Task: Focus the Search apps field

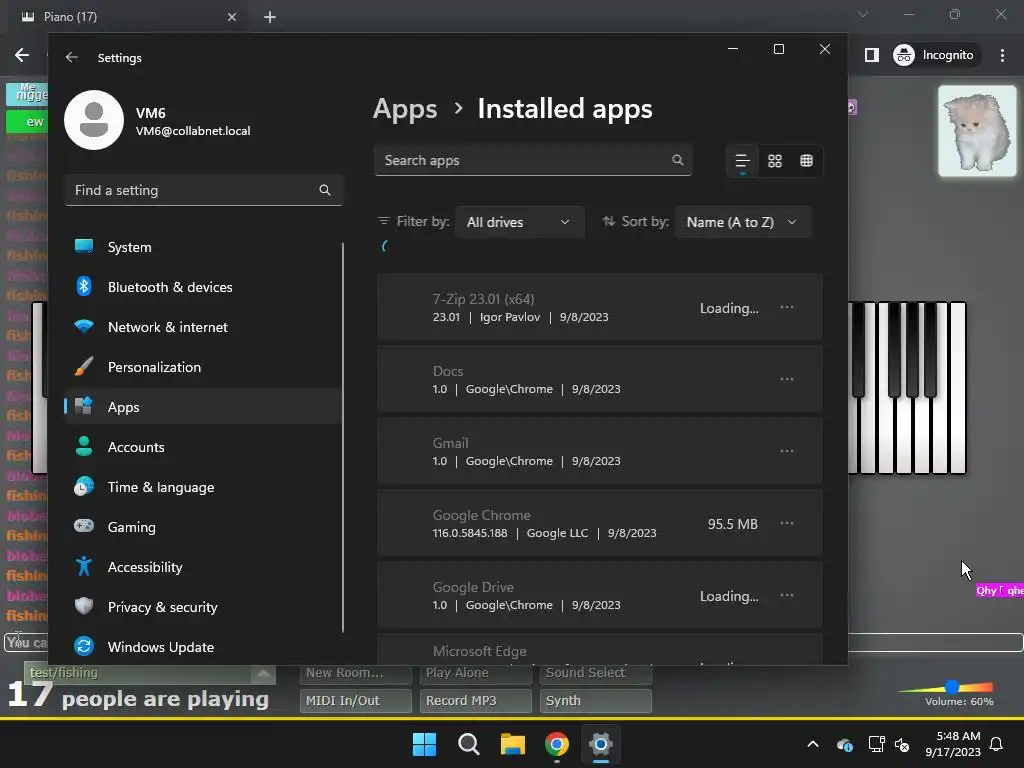Action: point(533,160)
